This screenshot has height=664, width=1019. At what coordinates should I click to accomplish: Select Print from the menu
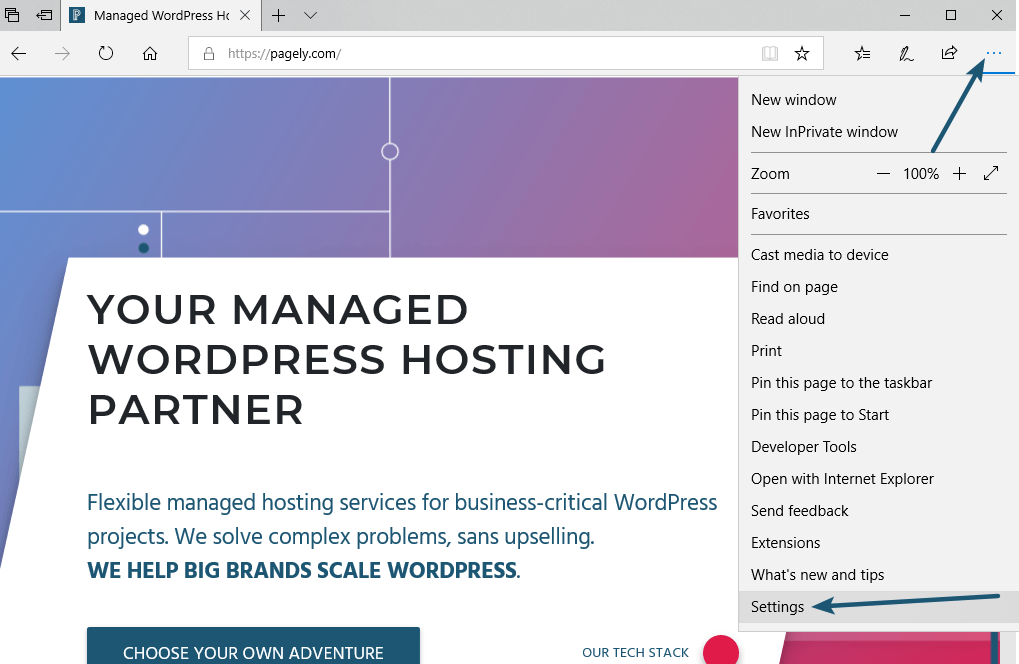(879, 351)
